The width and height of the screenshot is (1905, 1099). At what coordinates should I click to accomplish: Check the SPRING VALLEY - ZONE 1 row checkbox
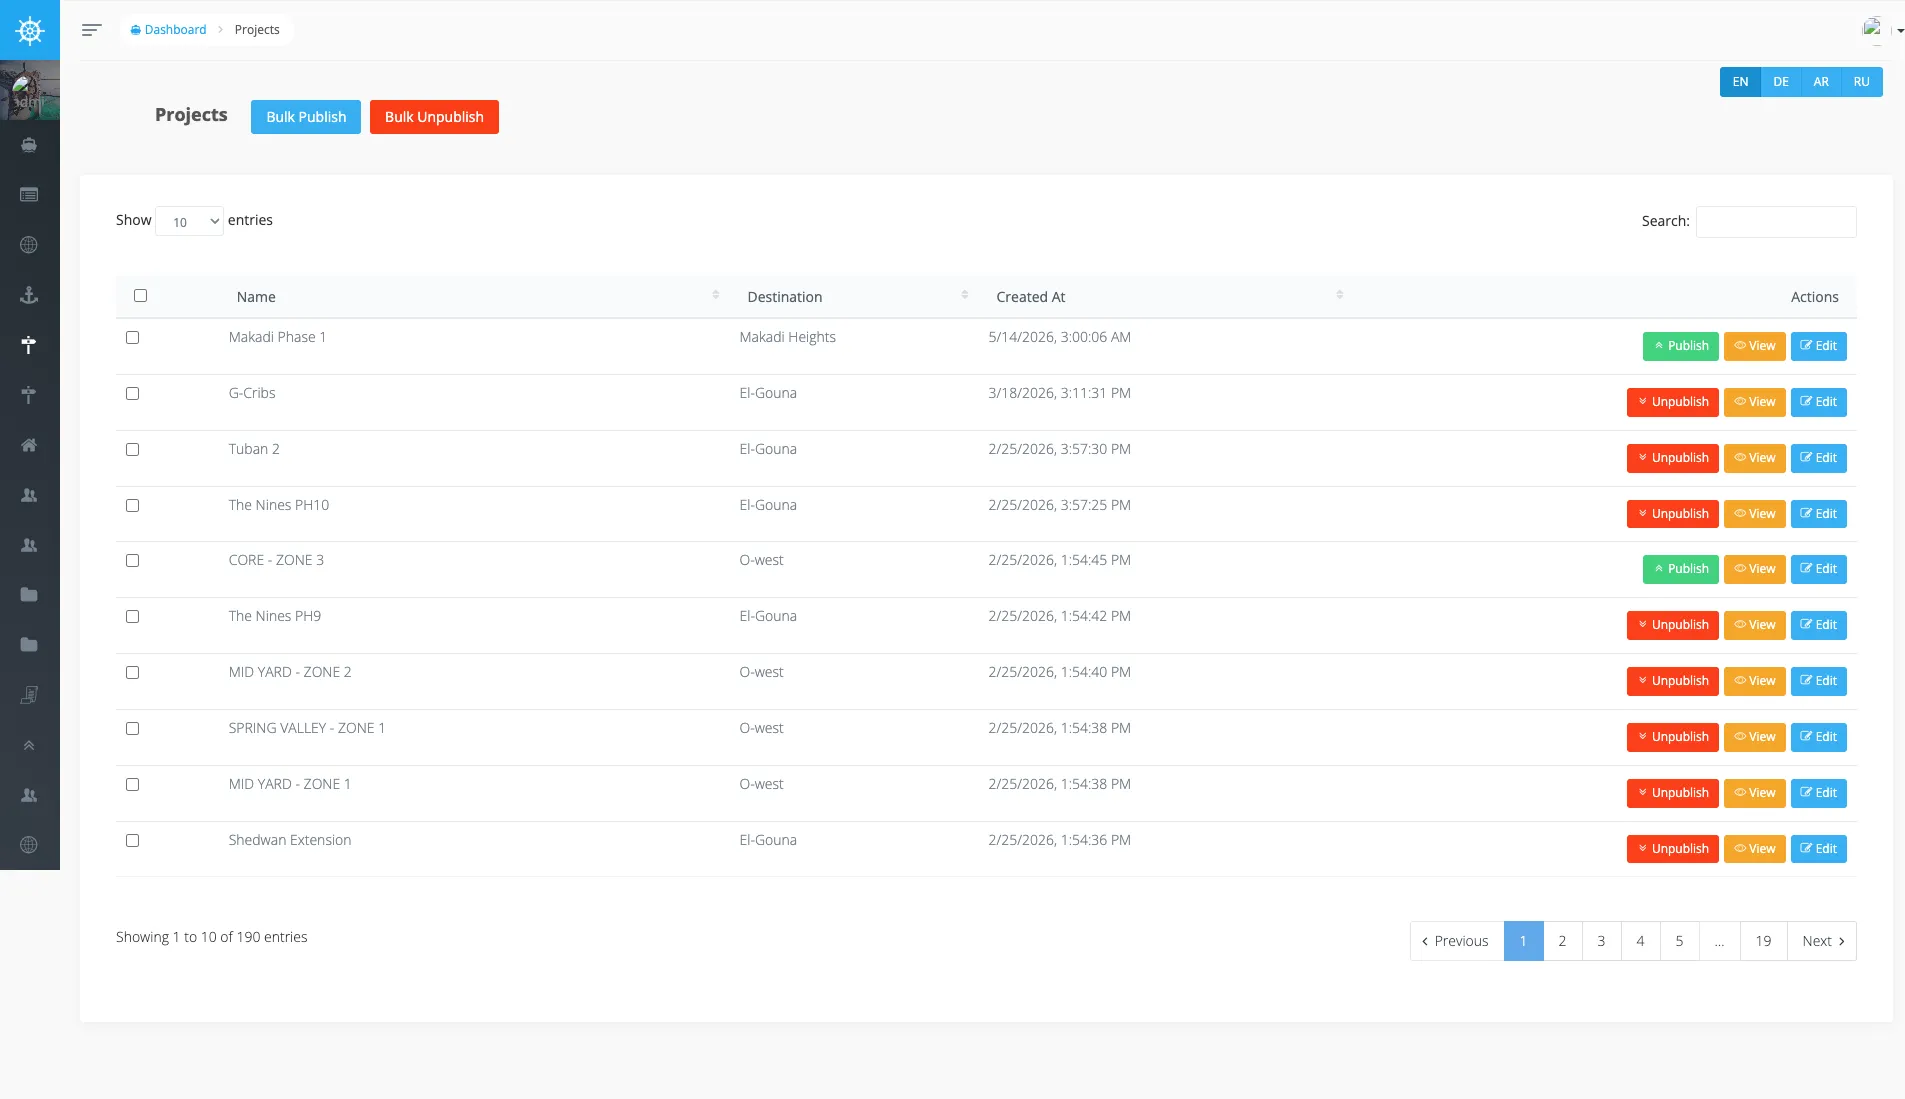click(x=132, y=728)
